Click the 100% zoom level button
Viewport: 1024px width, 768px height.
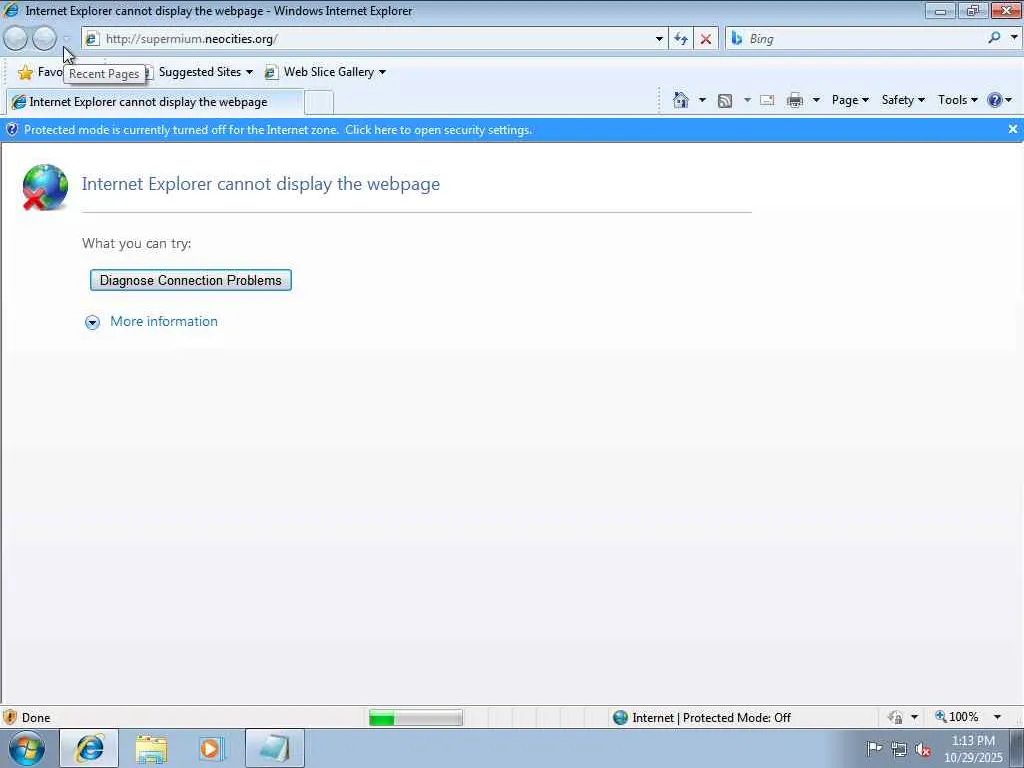point(956,717)
